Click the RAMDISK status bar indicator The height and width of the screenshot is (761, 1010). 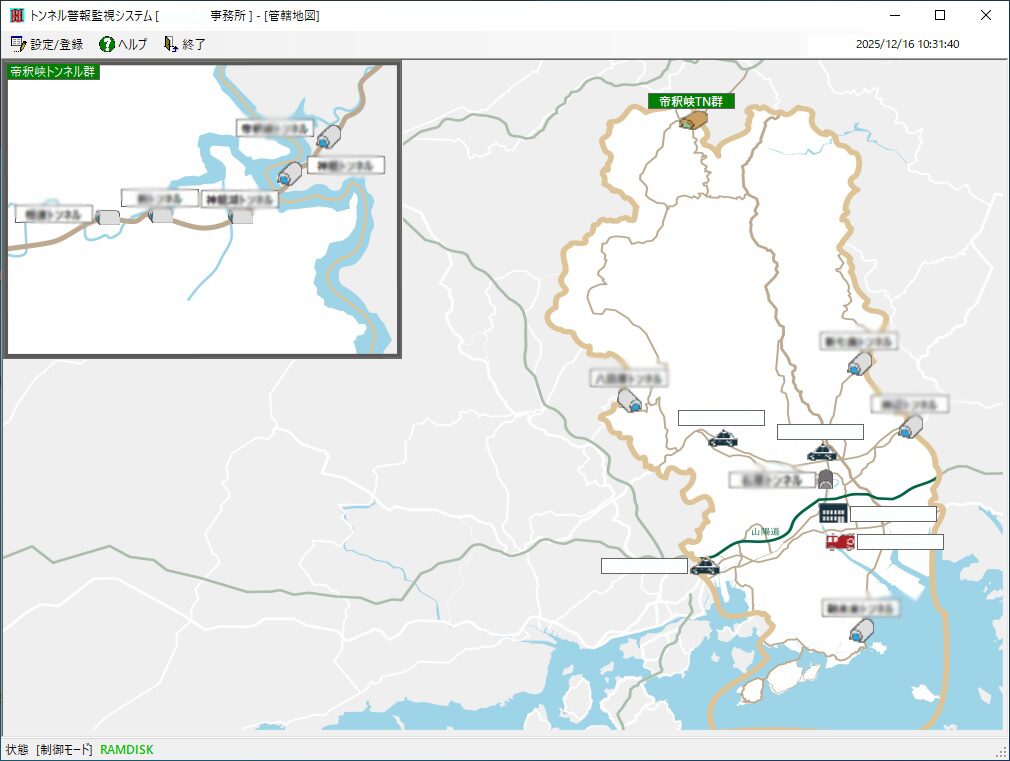(x=127, y=749)
